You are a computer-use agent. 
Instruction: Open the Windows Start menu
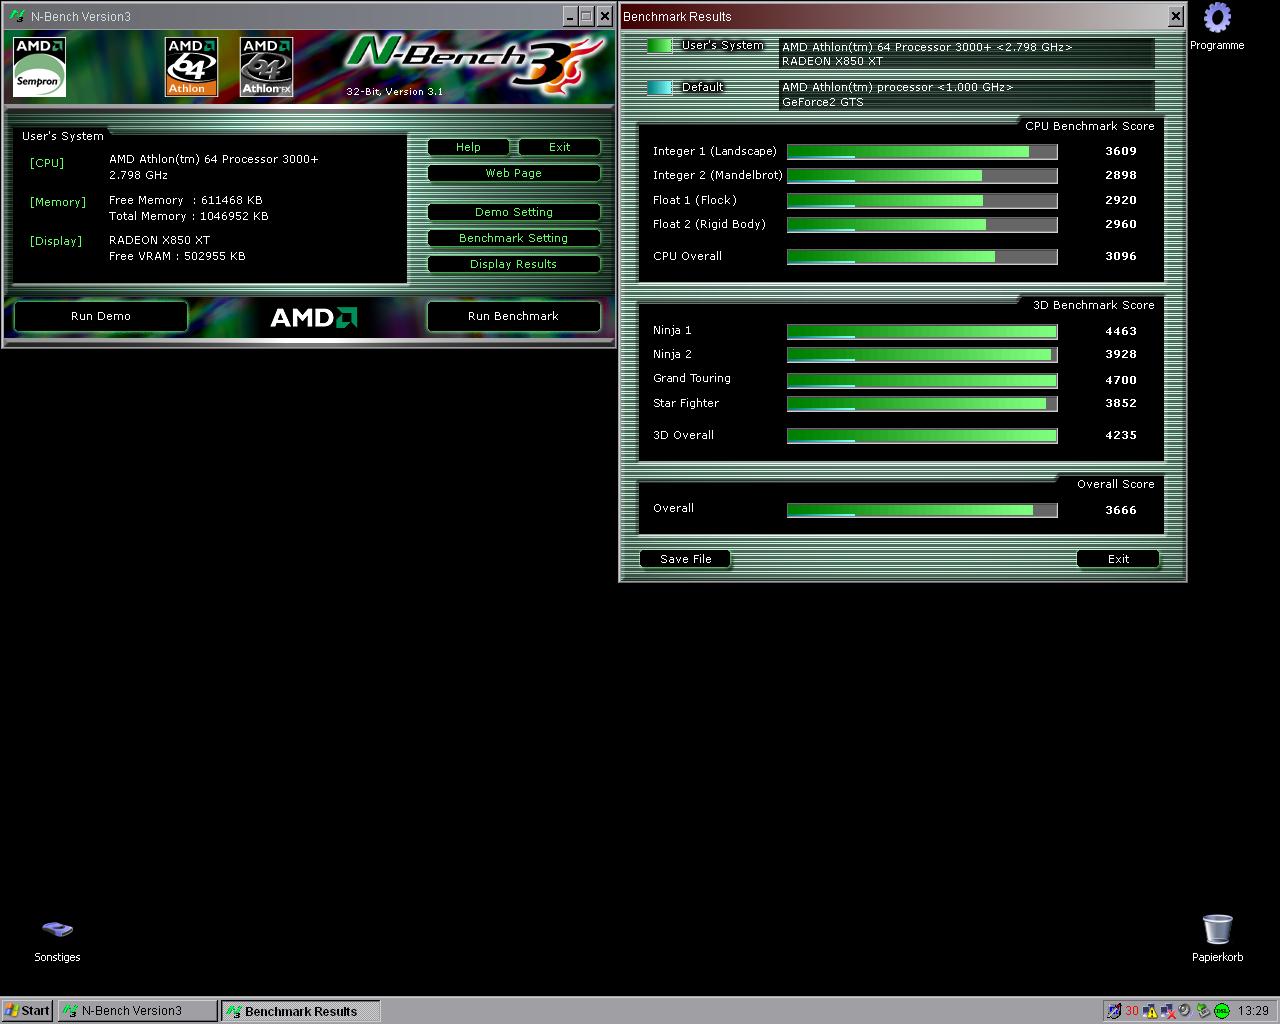click(28, 1011)
